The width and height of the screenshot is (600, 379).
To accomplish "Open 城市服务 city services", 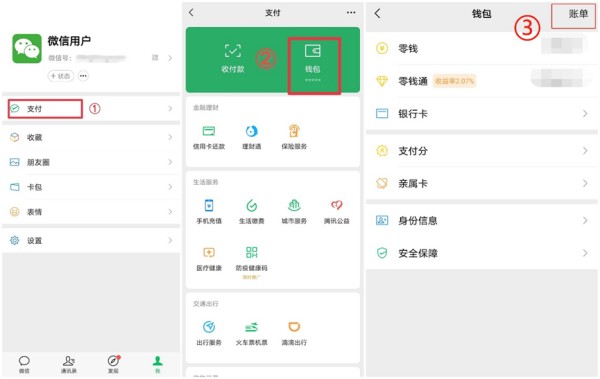I will tap(294, 212).
